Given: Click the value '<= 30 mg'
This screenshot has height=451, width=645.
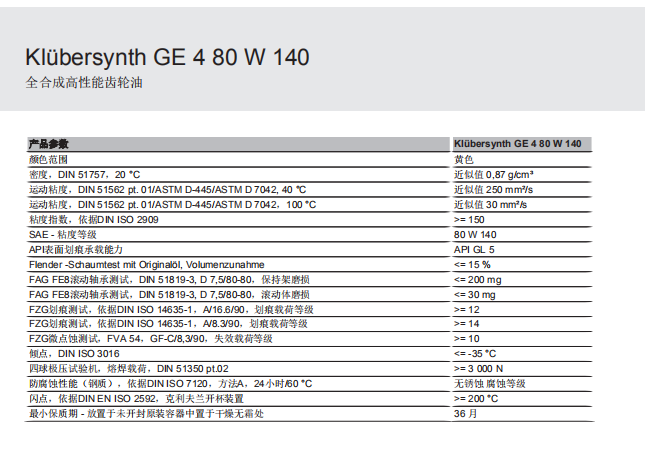Looking at the screenshot, I should click(x=474, y=295).
